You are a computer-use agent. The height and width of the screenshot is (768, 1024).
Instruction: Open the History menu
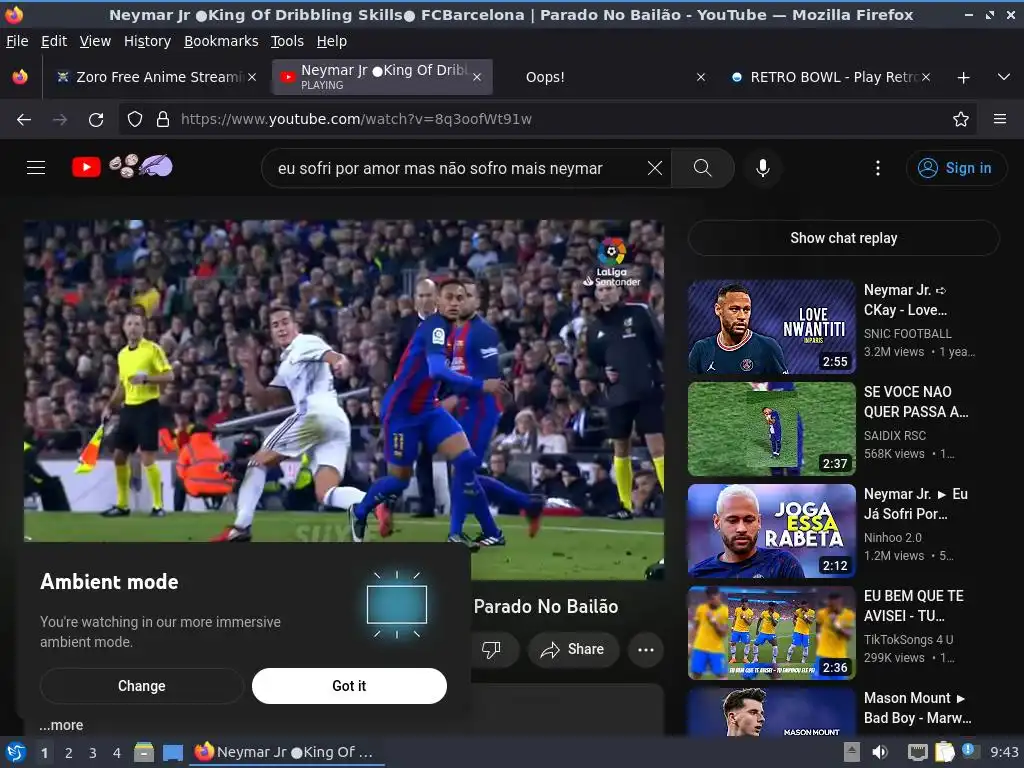point(147,41)
